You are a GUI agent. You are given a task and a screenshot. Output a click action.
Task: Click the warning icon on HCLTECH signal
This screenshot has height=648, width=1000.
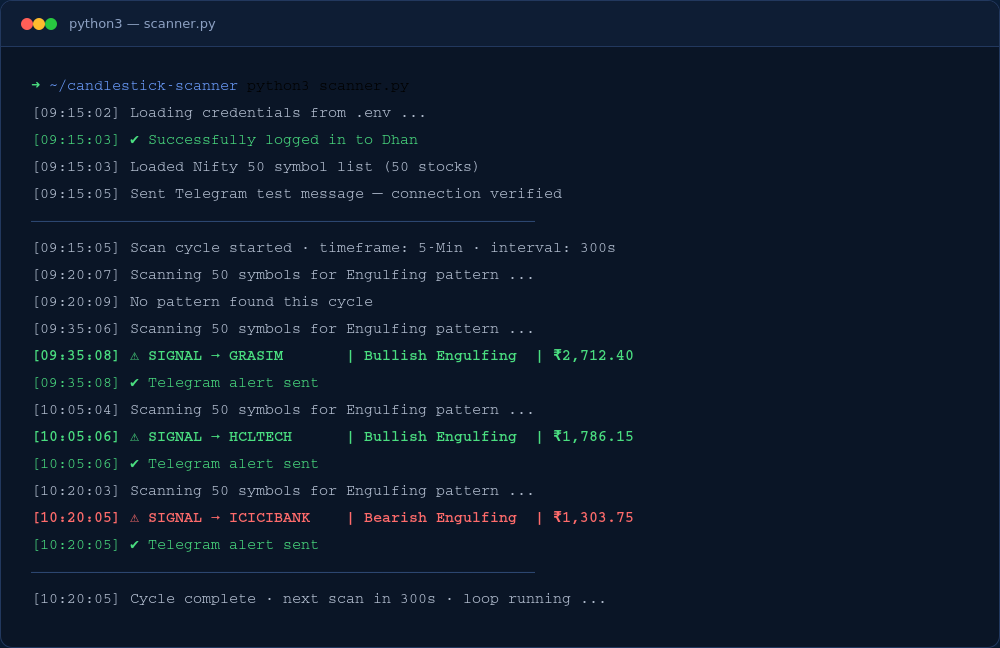point(135,437)
